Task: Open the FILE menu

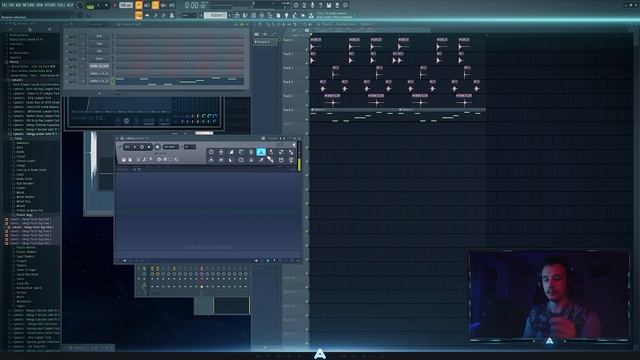Action: pos(5,5)
